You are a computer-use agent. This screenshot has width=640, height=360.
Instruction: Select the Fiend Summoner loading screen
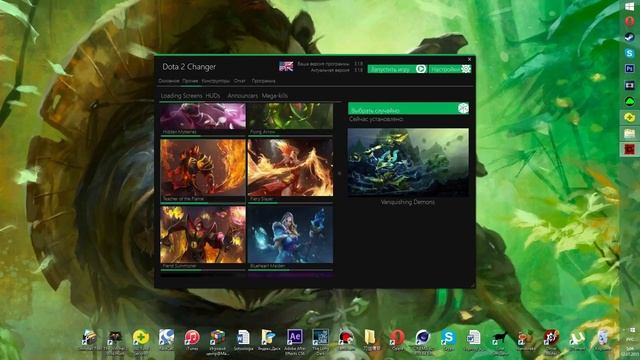(203, 238)
